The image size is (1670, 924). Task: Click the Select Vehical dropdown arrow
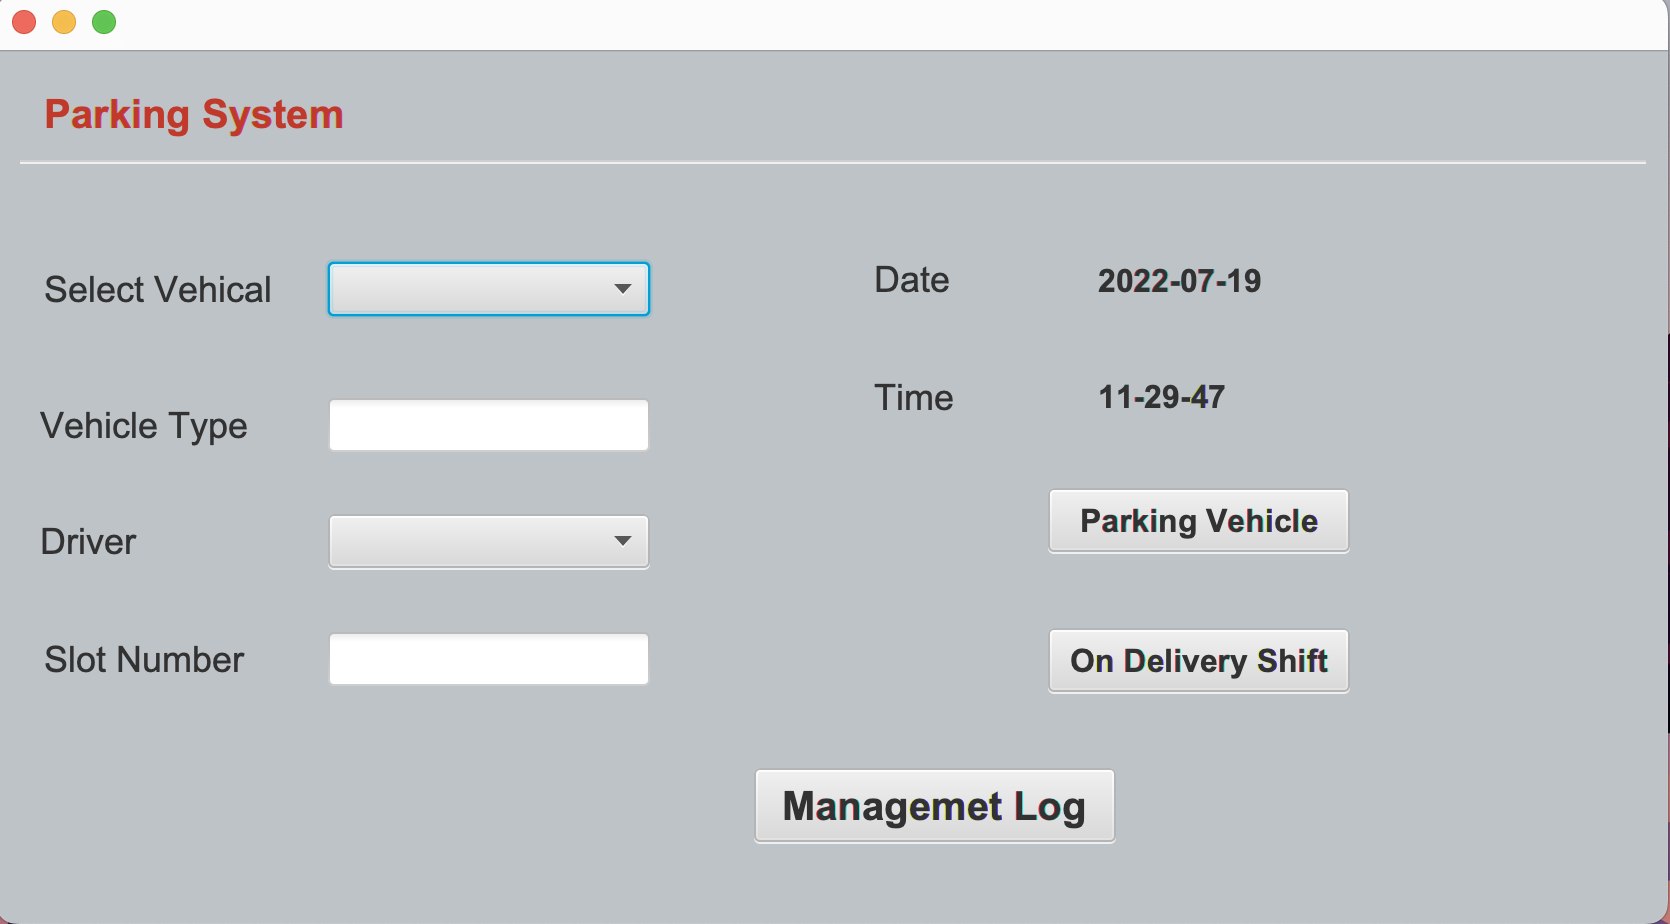(x=624, y=289)
